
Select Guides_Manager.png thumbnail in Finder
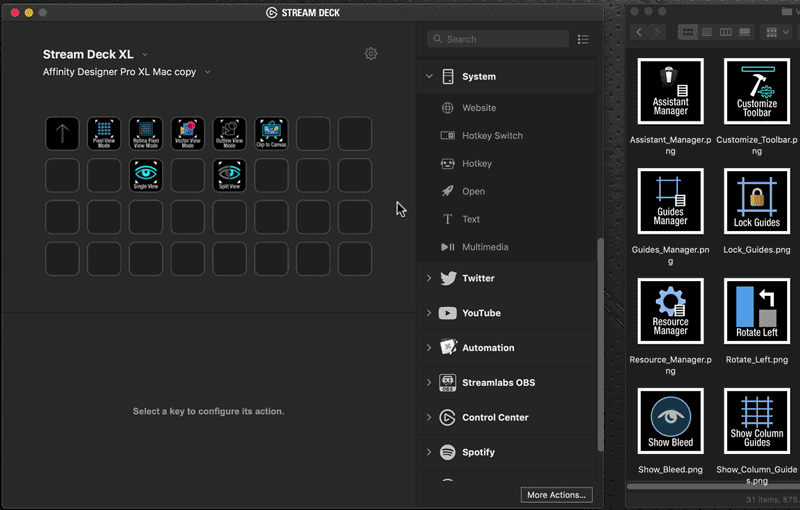tap(670, 201)
